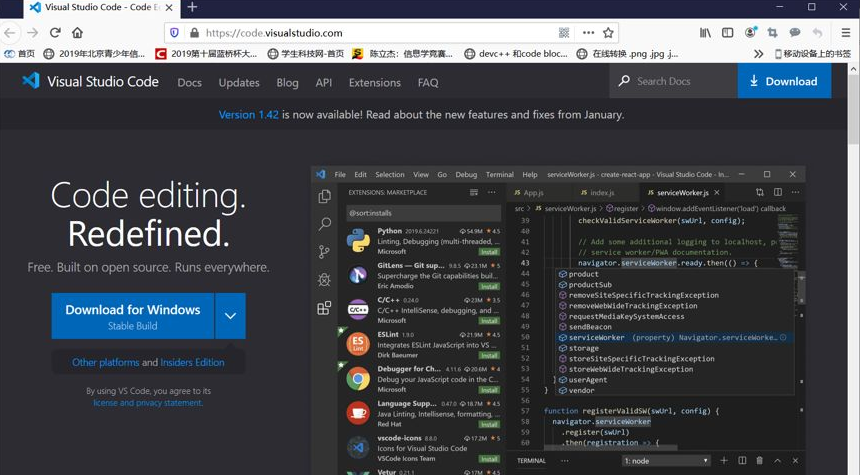The width and height of the screenshot is (860, 475).
Task: Open the license and privacy statement link
Action: click(148, 403)
